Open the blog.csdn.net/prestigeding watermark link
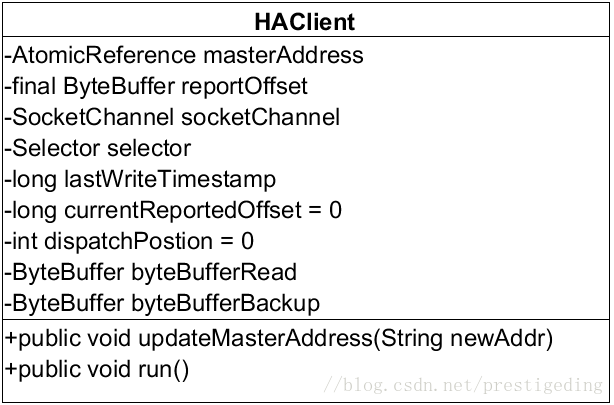Screen dimensions: 614x405 [468, 386]
